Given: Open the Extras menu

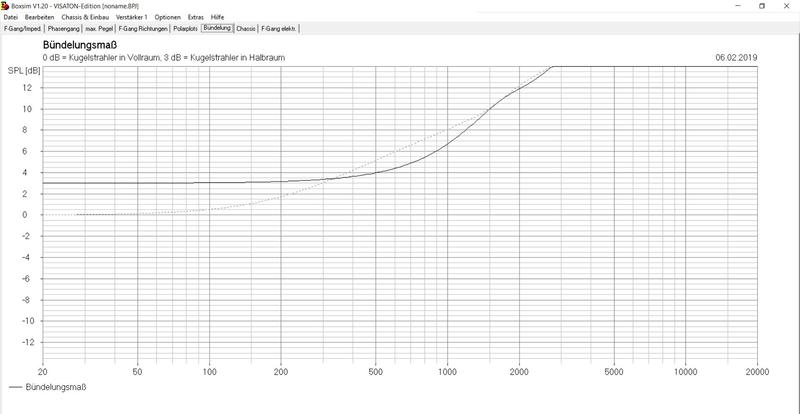Looking at the screenshot, I should 195,17.
